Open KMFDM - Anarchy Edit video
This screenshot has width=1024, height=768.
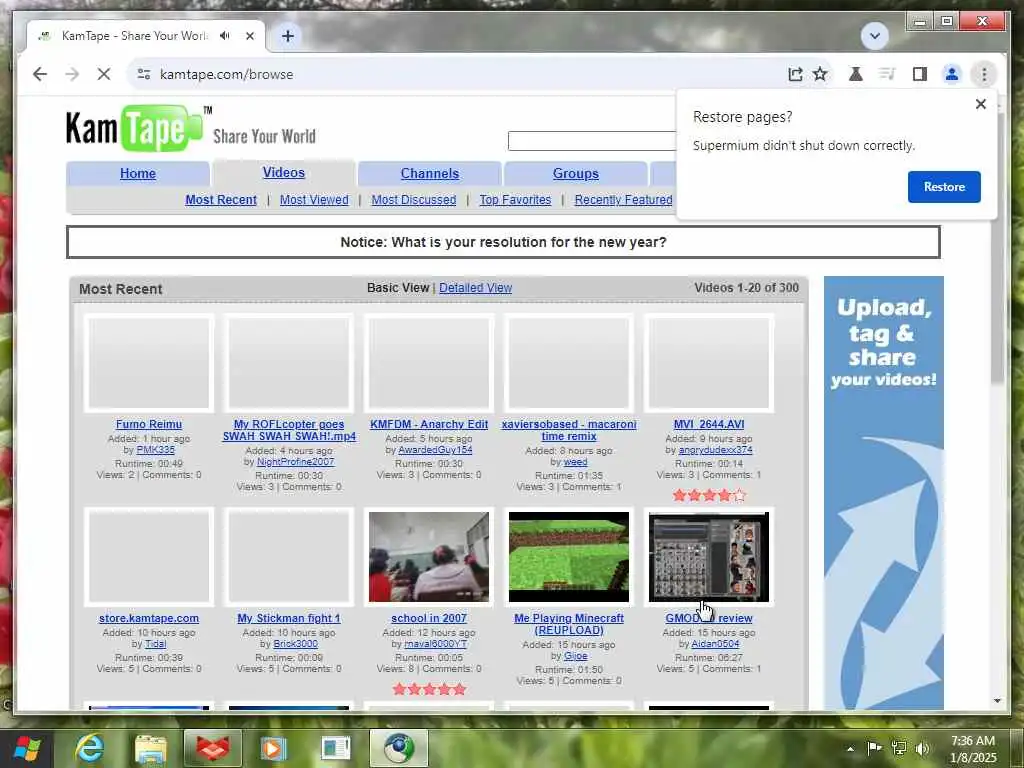click(x=429, y=424)
